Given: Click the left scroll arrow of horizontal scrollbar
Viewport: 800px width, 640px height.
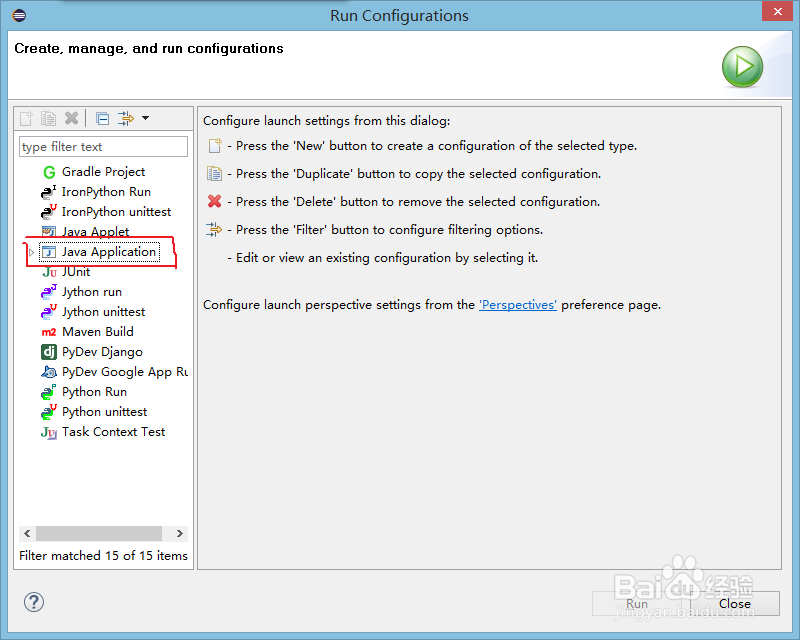Looking at the screenshot, I should coord(27,533).
